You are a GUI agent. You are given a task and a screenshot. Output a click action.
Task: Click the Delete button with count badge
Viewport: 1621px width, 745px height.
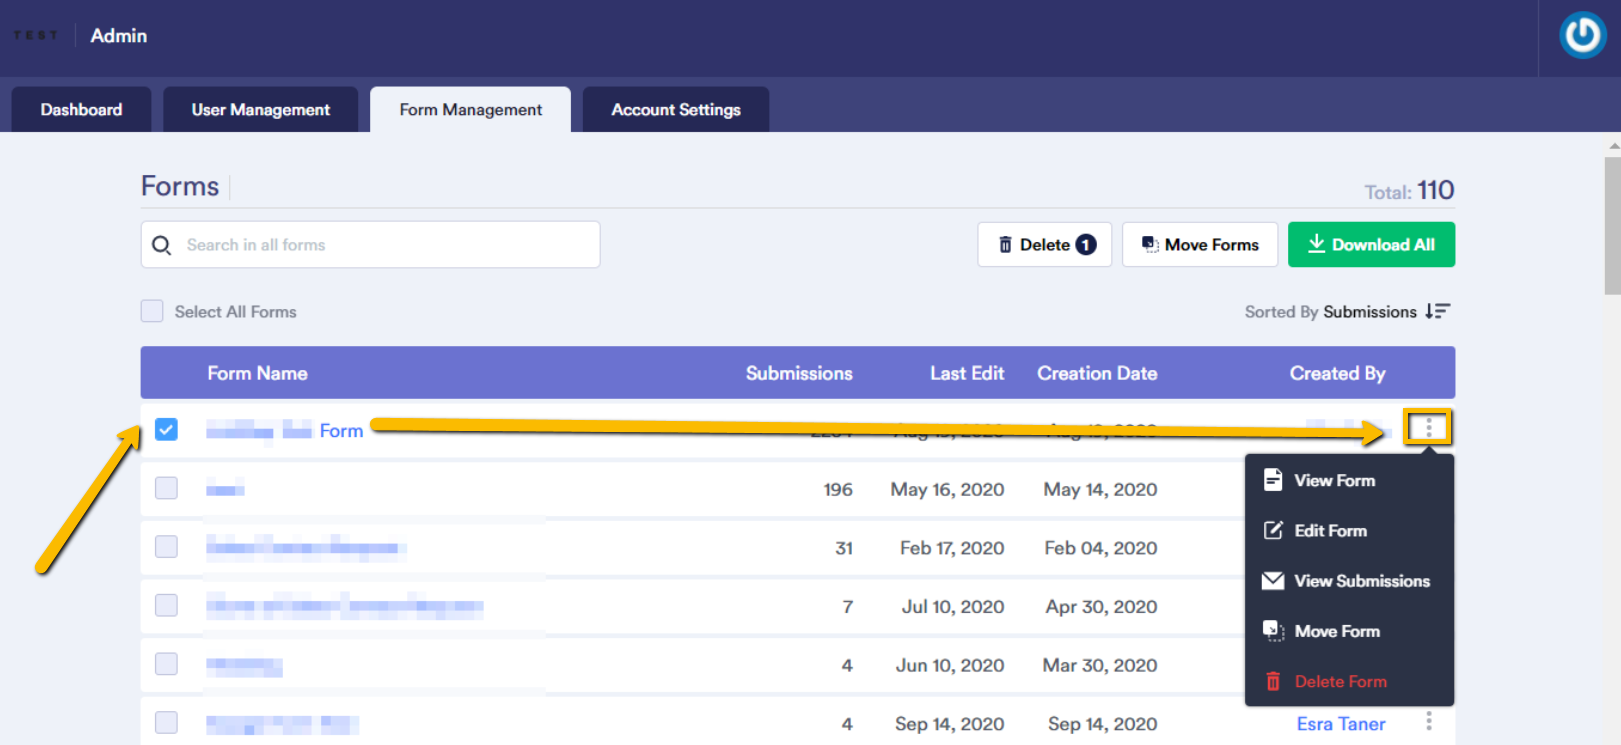(x=1044, y=245)
